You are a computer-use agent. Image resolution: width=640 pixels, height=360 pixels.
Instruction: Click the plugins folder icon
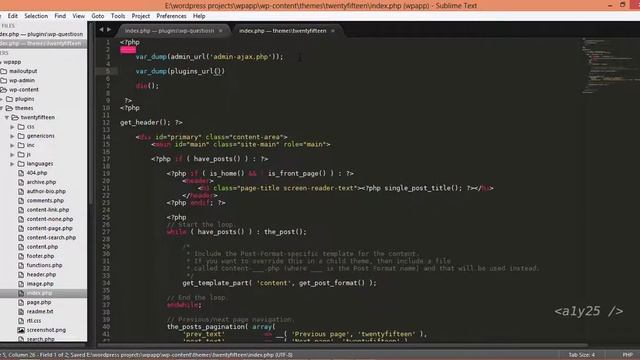click(x=10, y=99)
